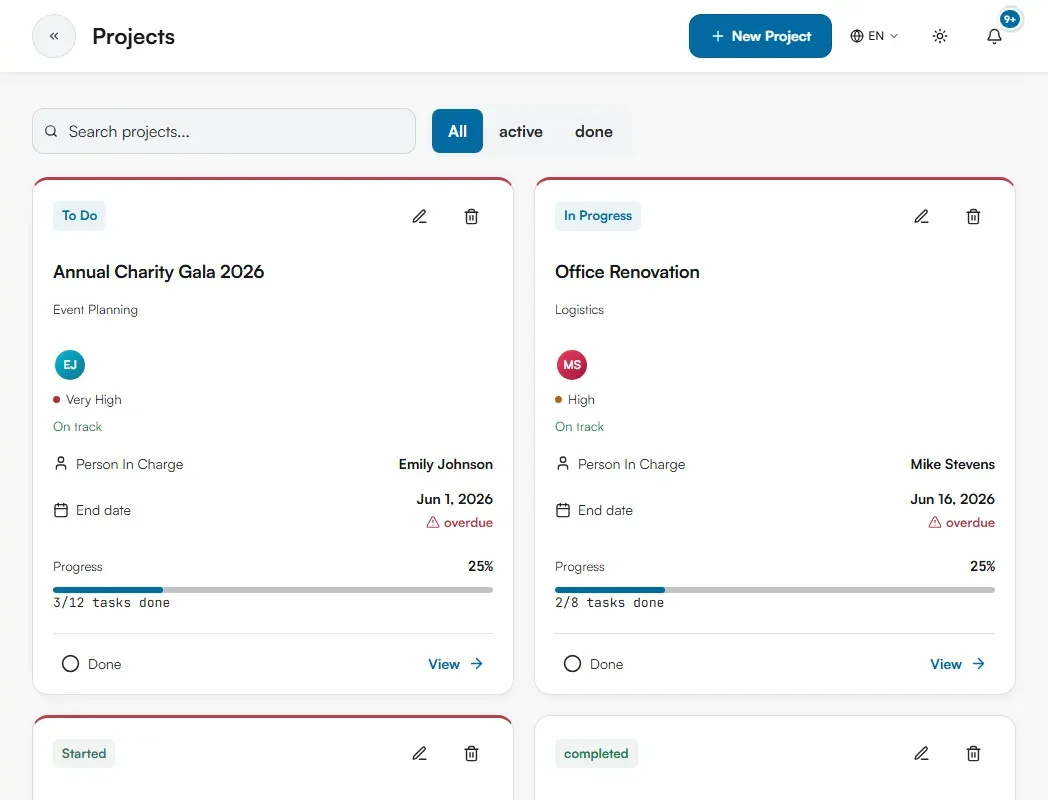Click the In Progress status badge
Screen dimensions: 1048x800
(598, 216)
